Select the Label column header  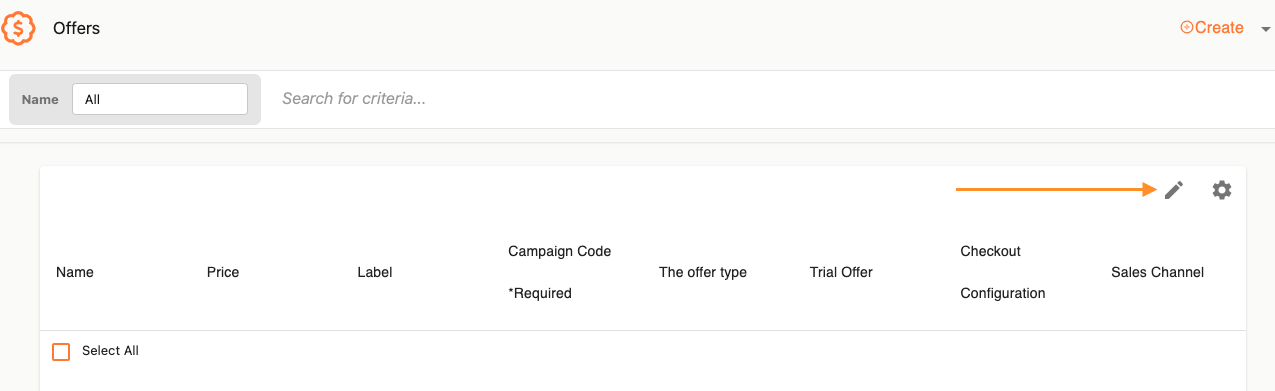coord(375,272)
